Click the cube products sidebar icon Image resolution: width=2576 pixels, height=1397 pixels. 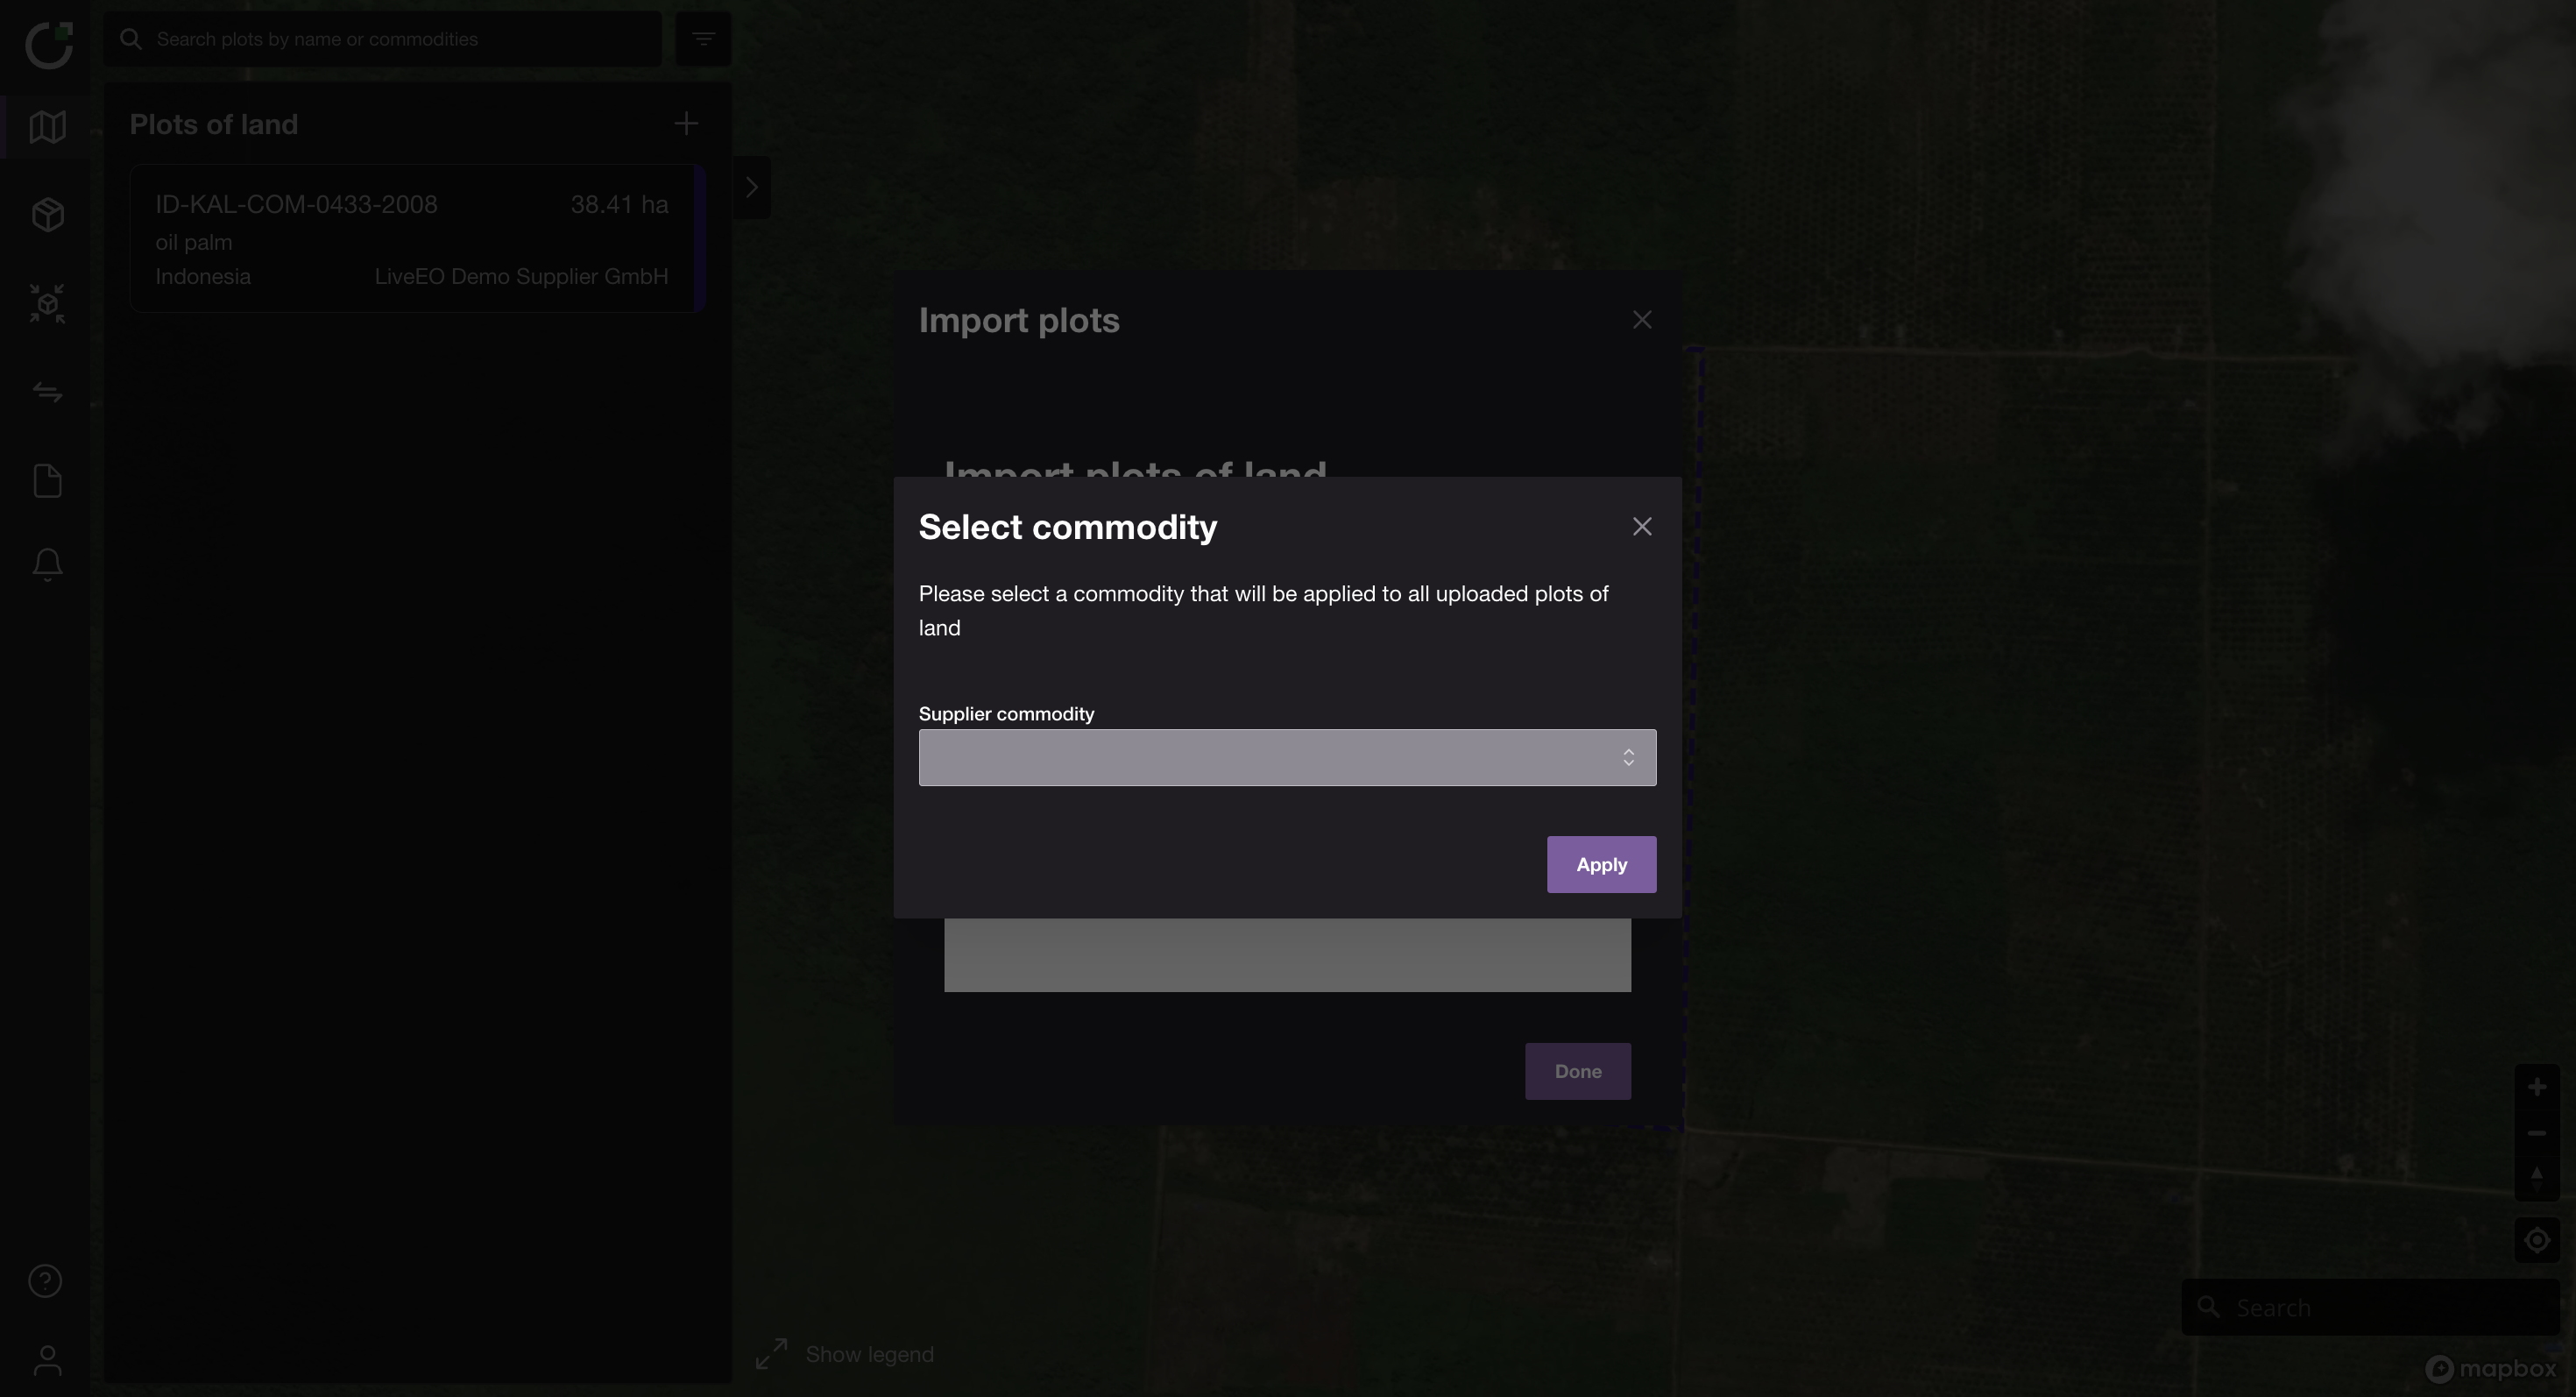click(x=47, y=215)
